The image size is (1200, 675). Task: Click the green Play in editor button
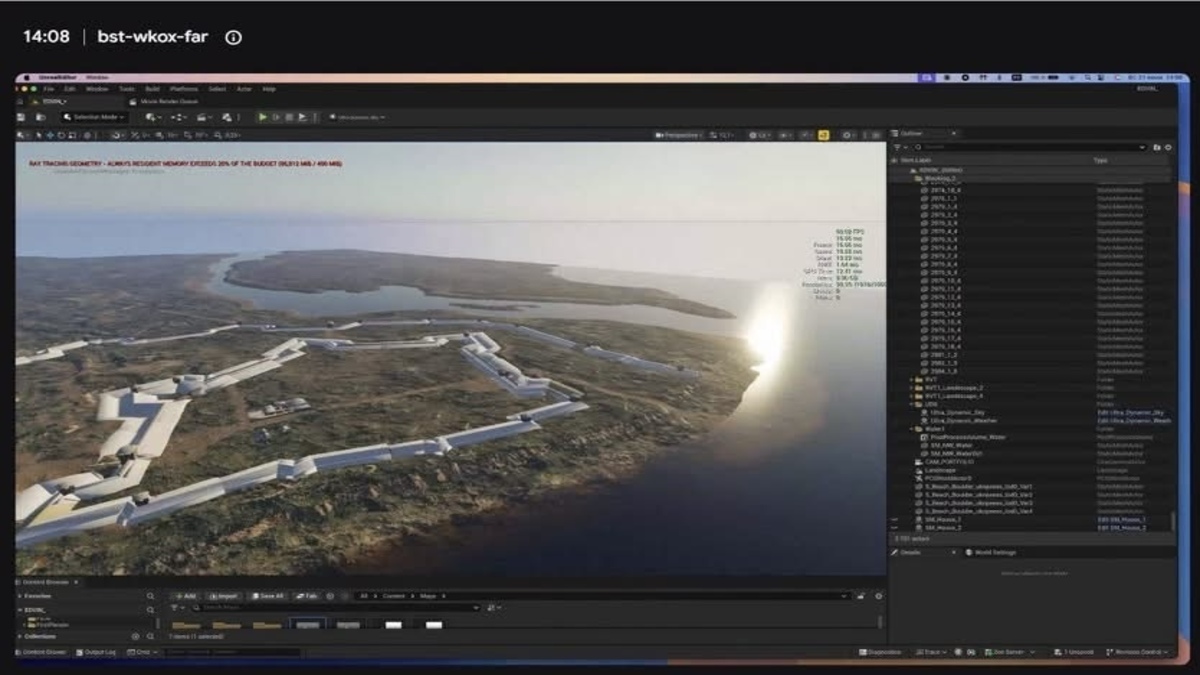[x=263, y=117]
